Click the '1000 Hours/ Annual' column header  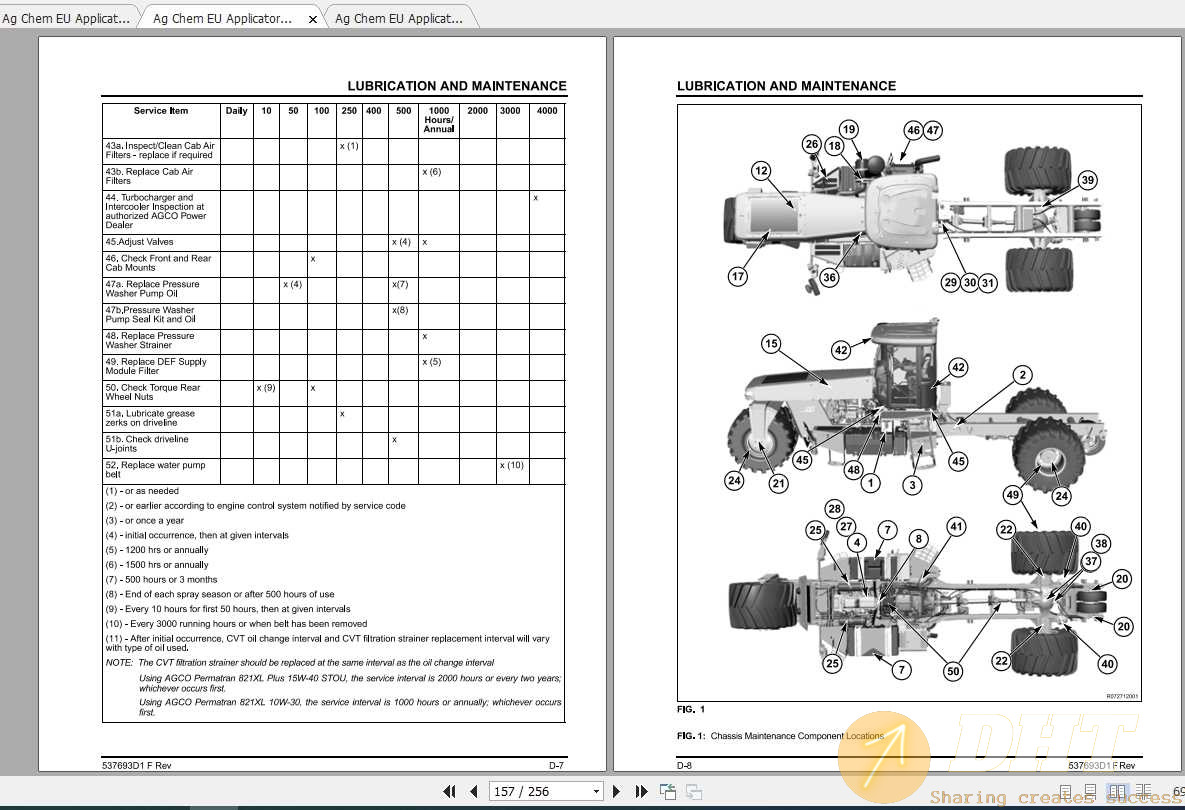click(x=438, y=120)
